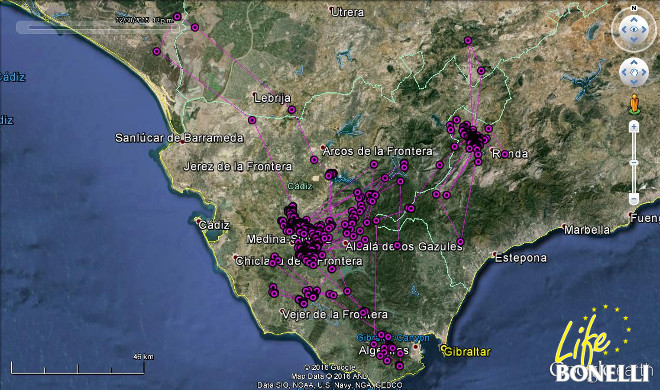This screenshot has width=660, height=390.
Task: Click the look-right arrow on the compass
Action: click(644, 29)
